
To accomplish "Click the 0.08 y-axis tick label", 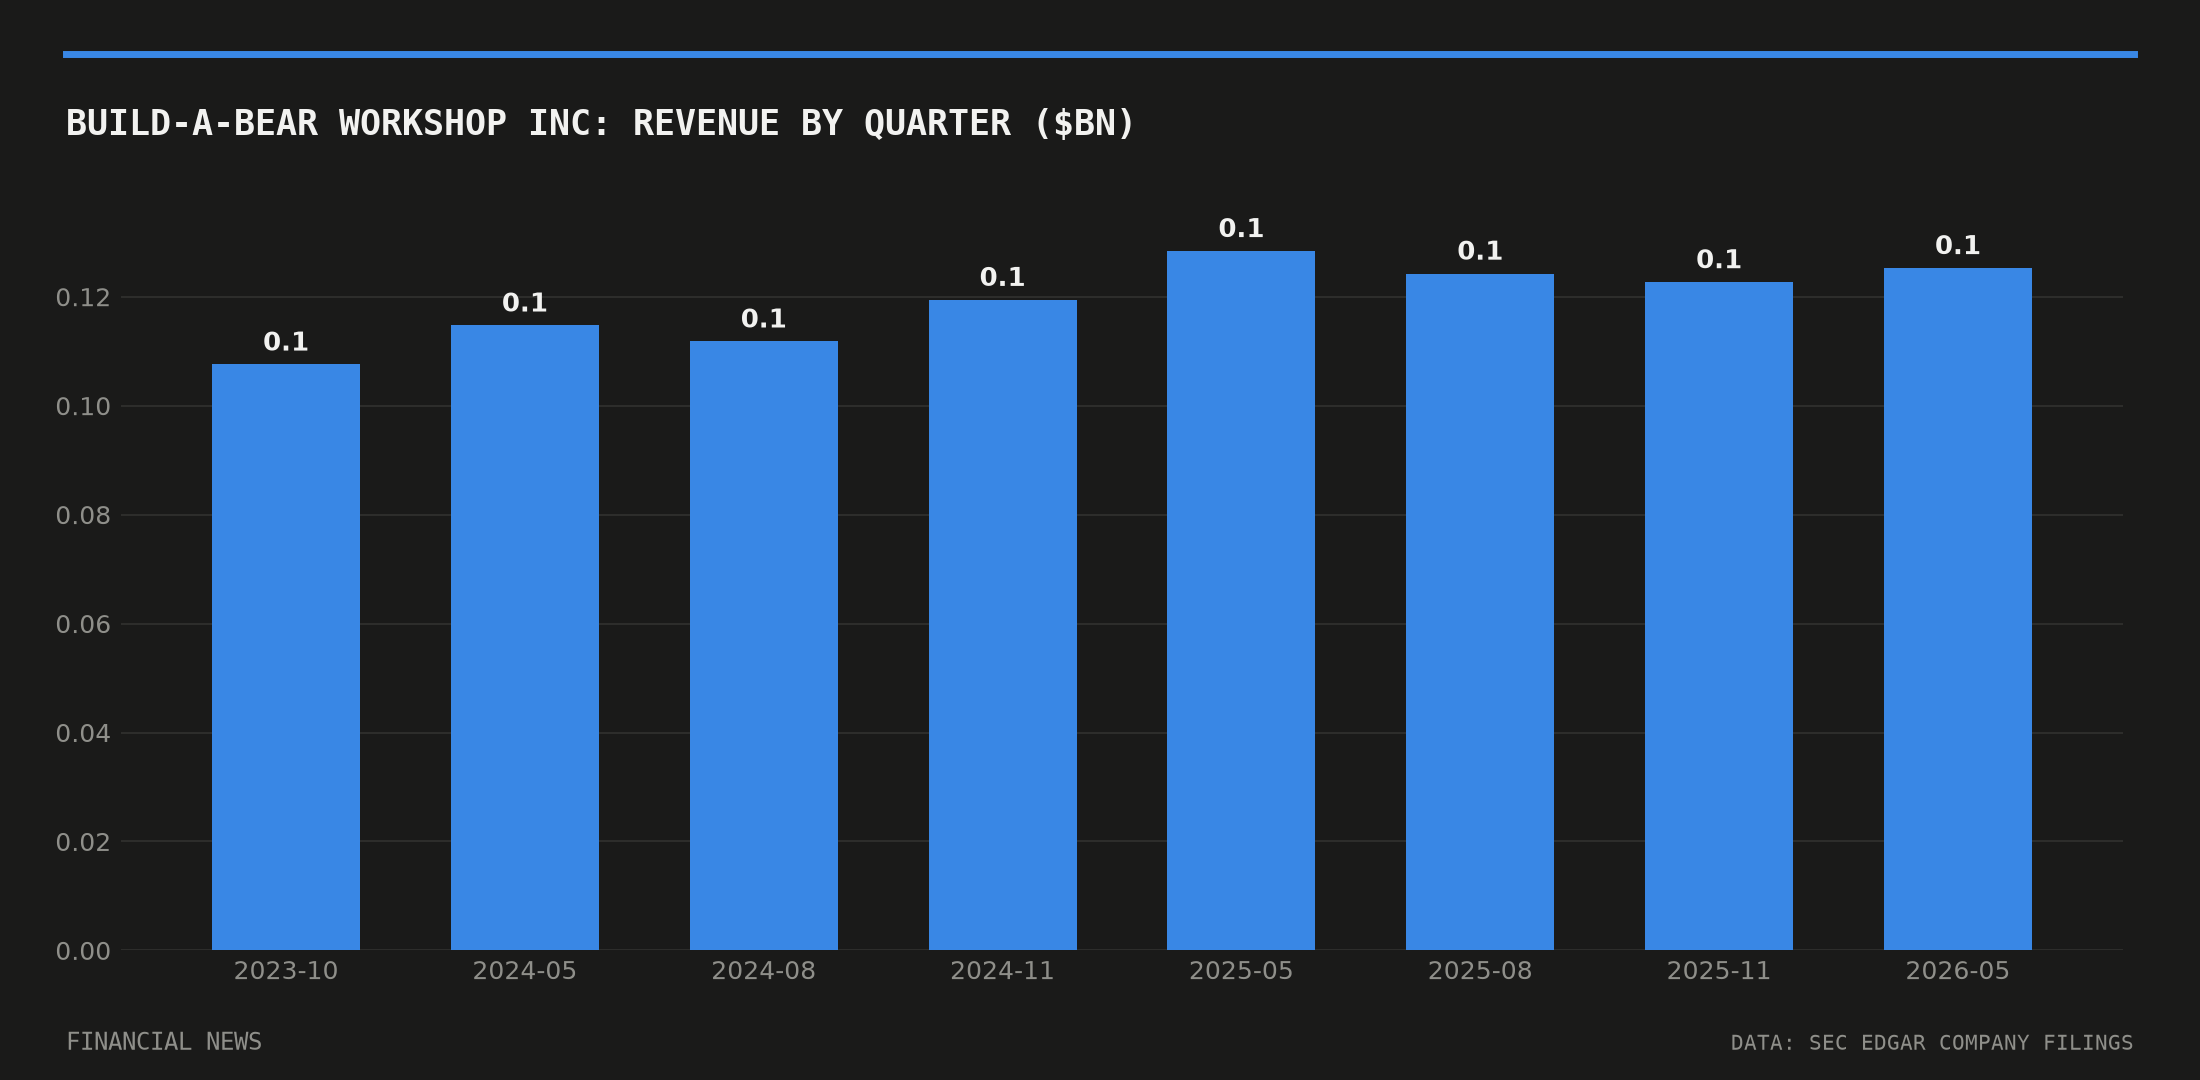I will click(x=83, y=516).
